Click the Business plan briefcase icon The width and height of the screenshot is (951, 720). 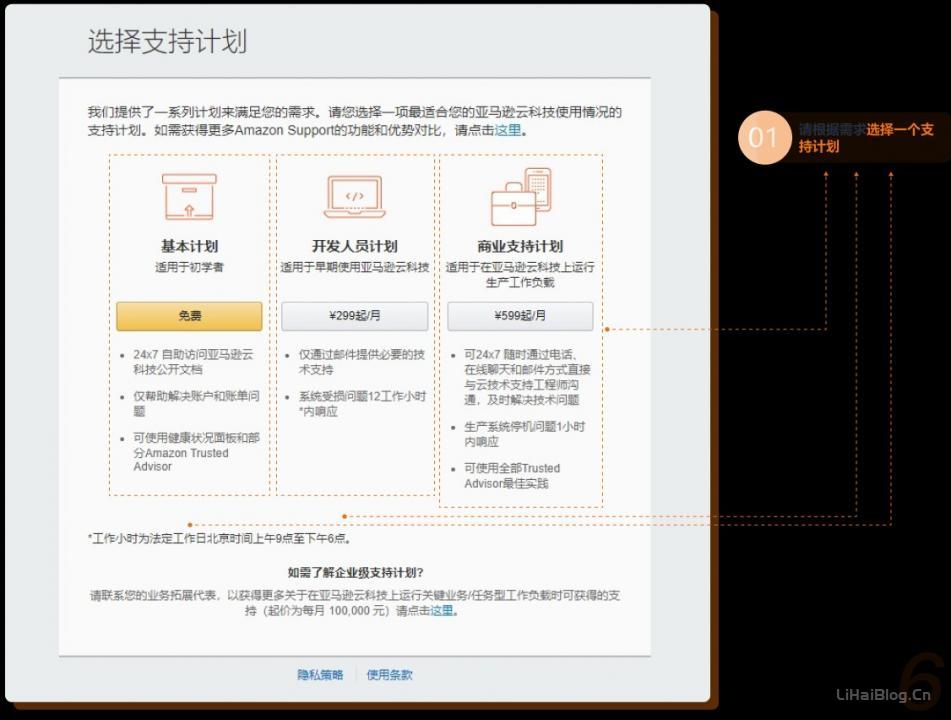coord(521,197)
